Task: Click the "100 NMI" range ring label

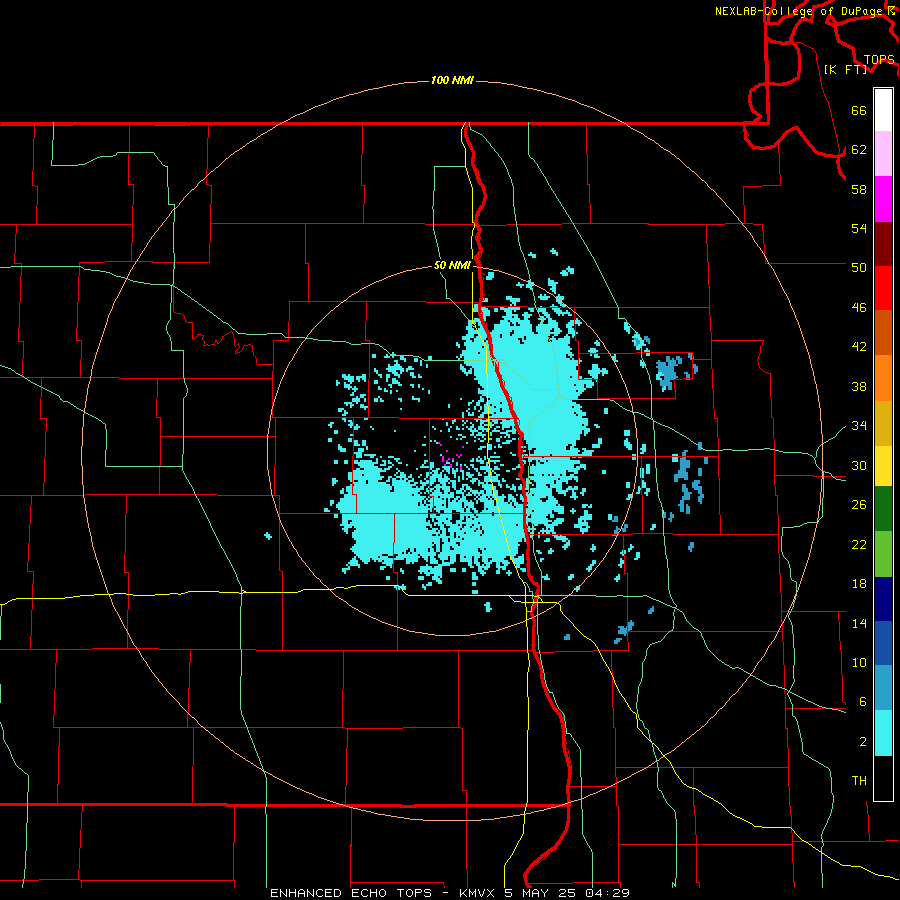Action: pos(452,80)
